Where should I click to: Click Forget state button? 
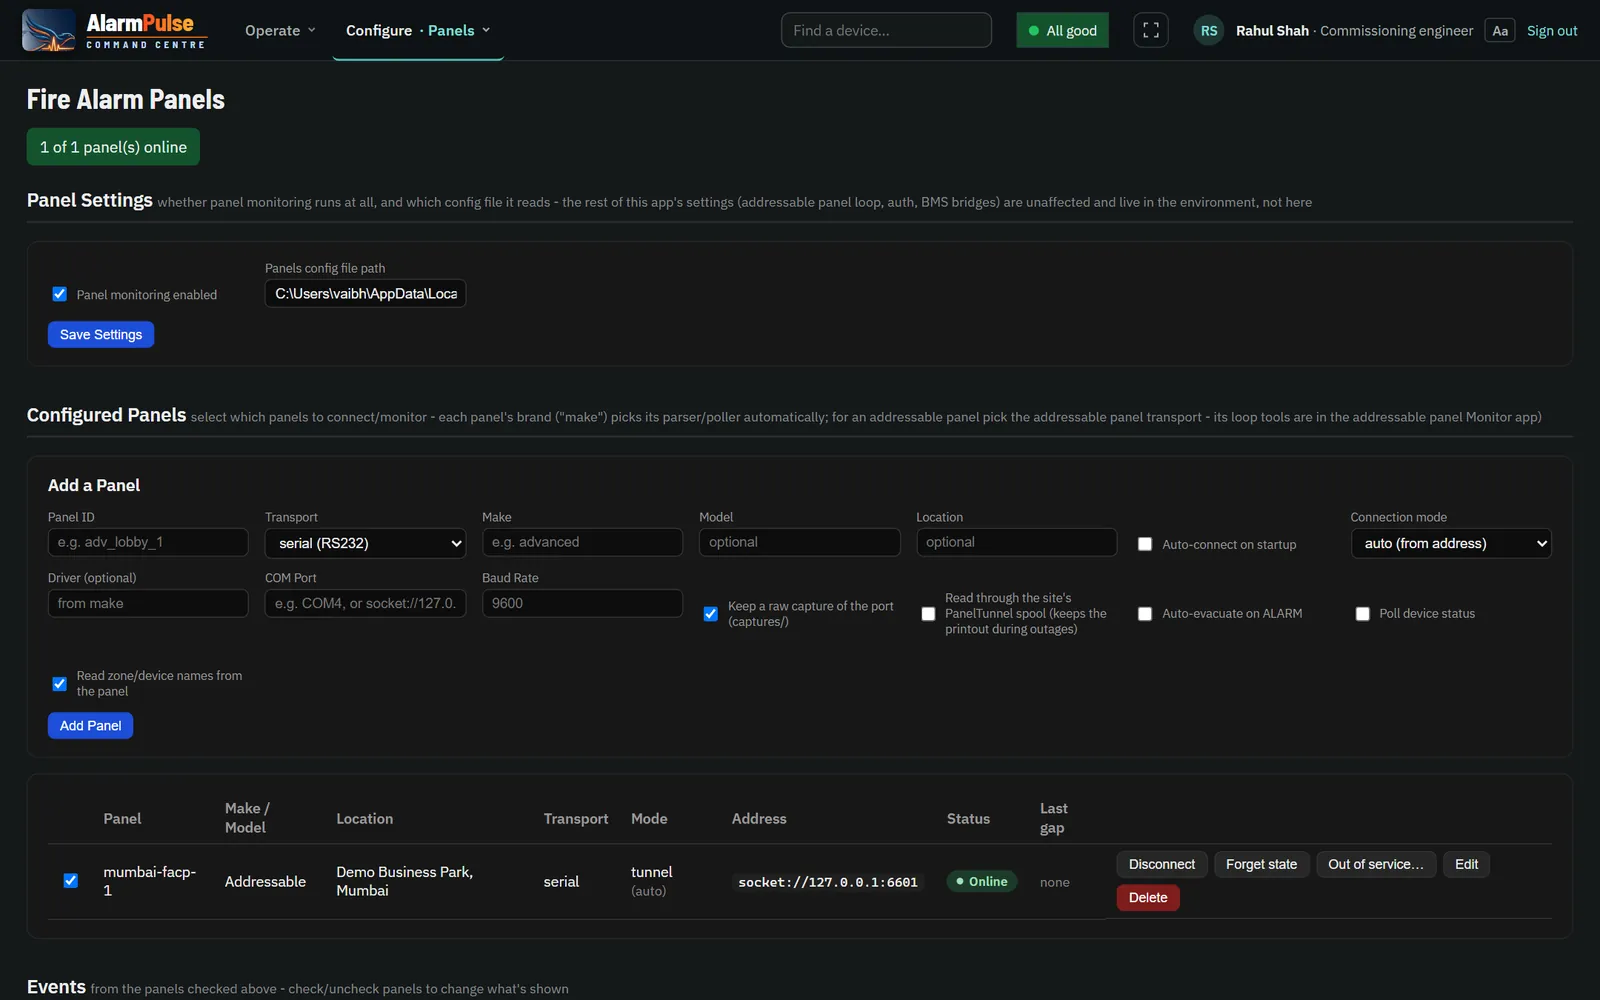tap(1261, 864)
